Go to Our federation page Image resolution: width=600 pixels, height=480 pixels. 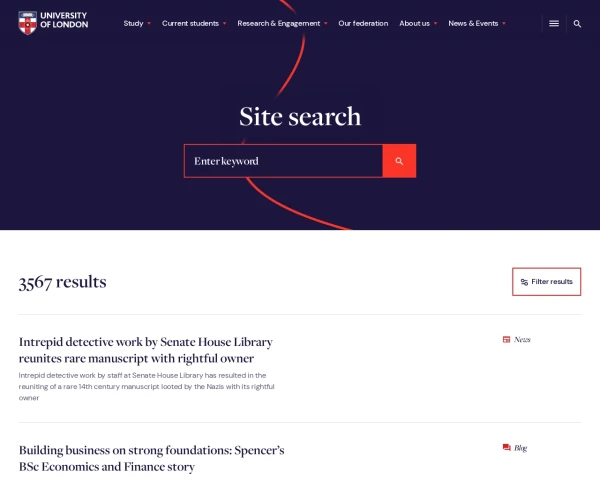362,23
